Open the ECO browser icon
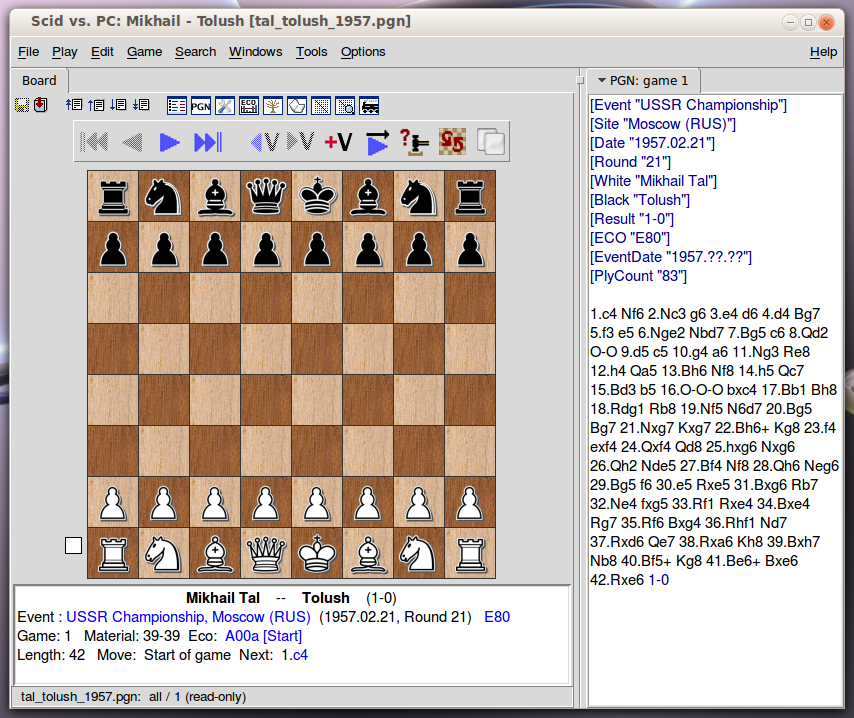Viewport: 854px width, 718px height. [x=248, y=106]
